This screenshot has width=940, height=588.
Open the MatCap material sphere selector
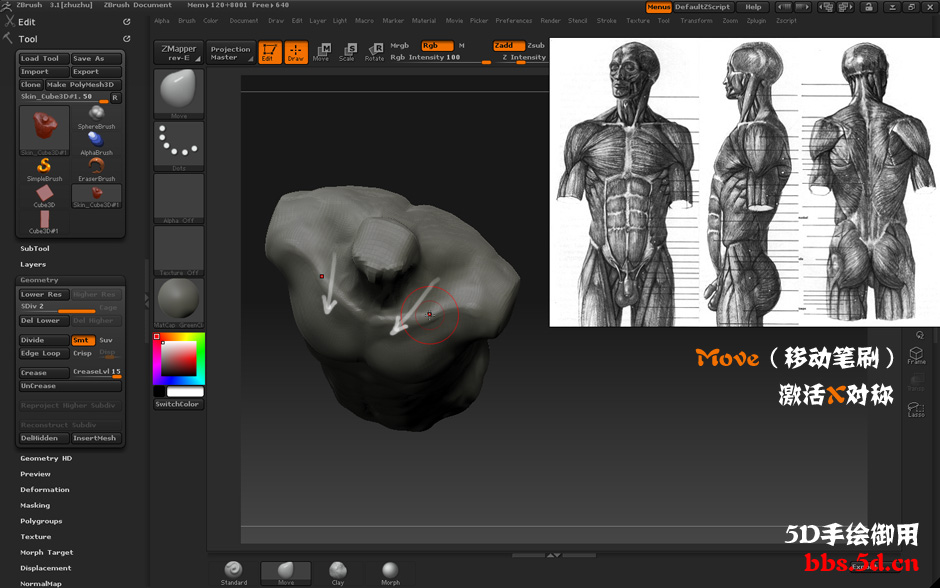[x=179, y=303]
